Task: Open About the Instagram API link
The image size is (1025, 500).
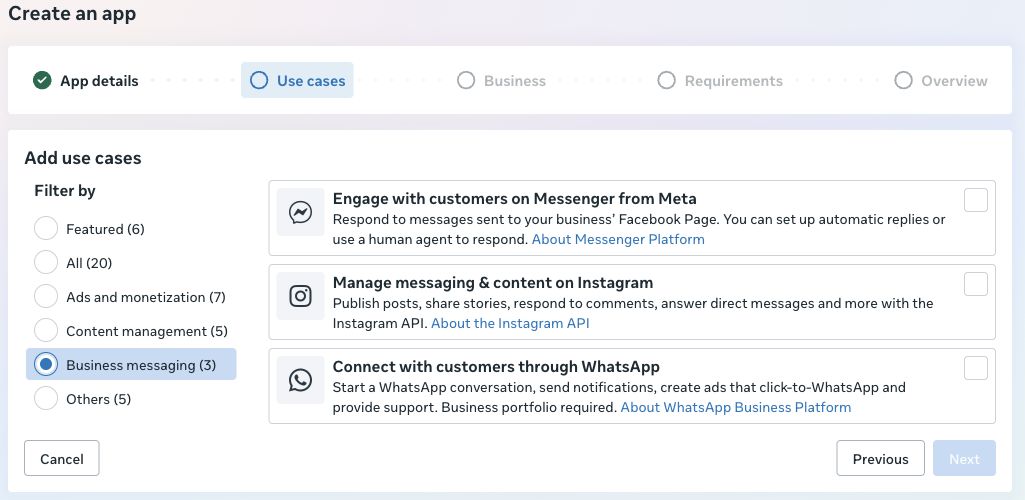Action: coord(510,323)
